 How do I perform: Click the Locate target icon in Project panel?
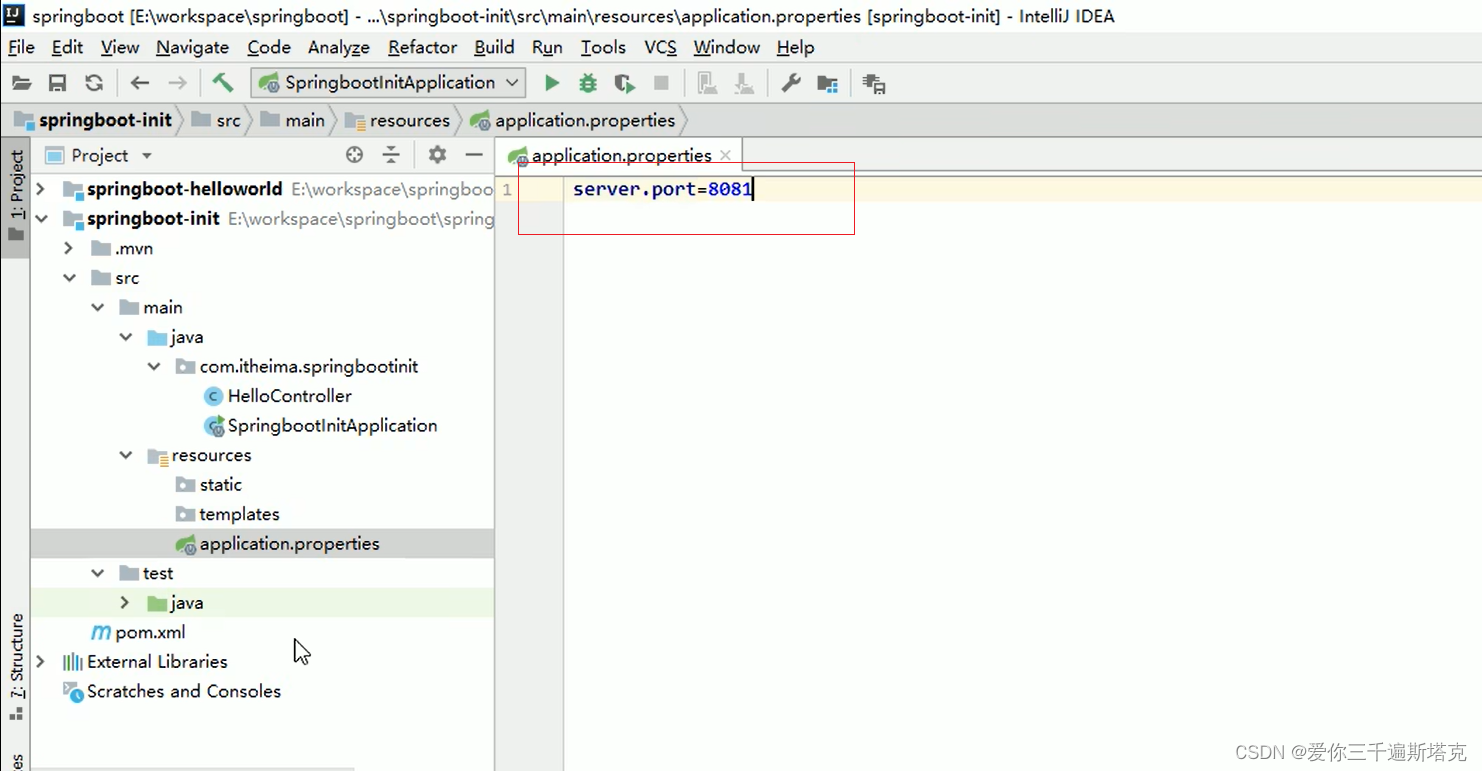pos(354,155)
